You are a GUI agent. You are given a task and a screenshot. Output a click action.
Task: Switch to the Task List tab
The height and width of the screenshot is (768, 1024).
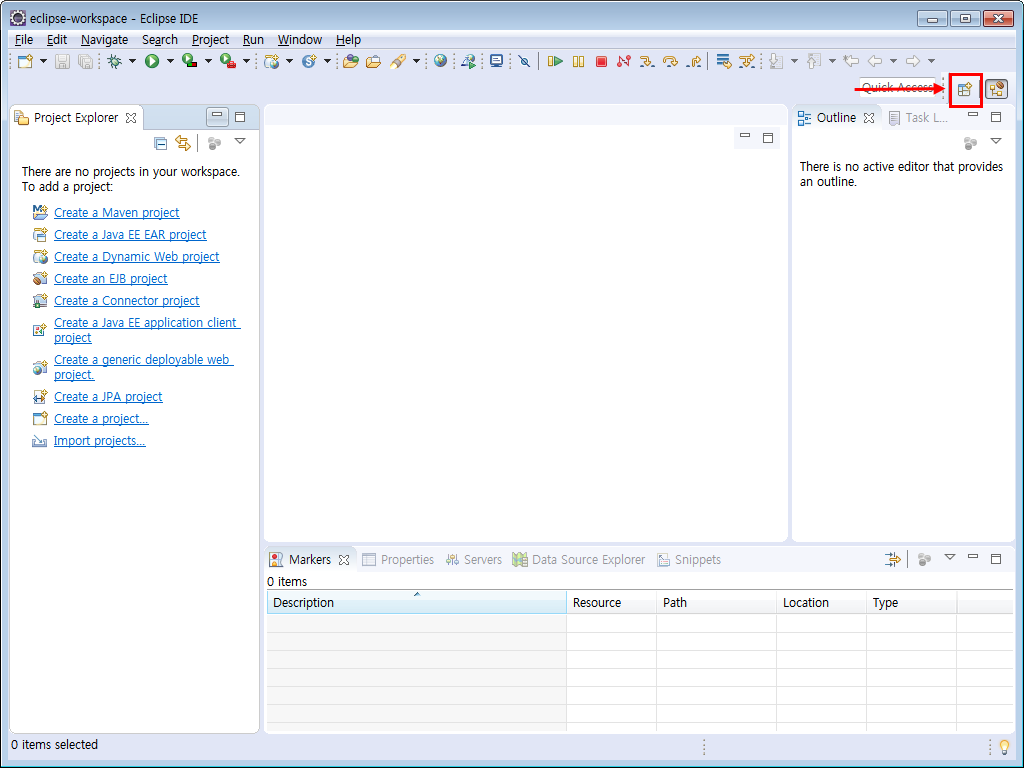coord(918,118)
